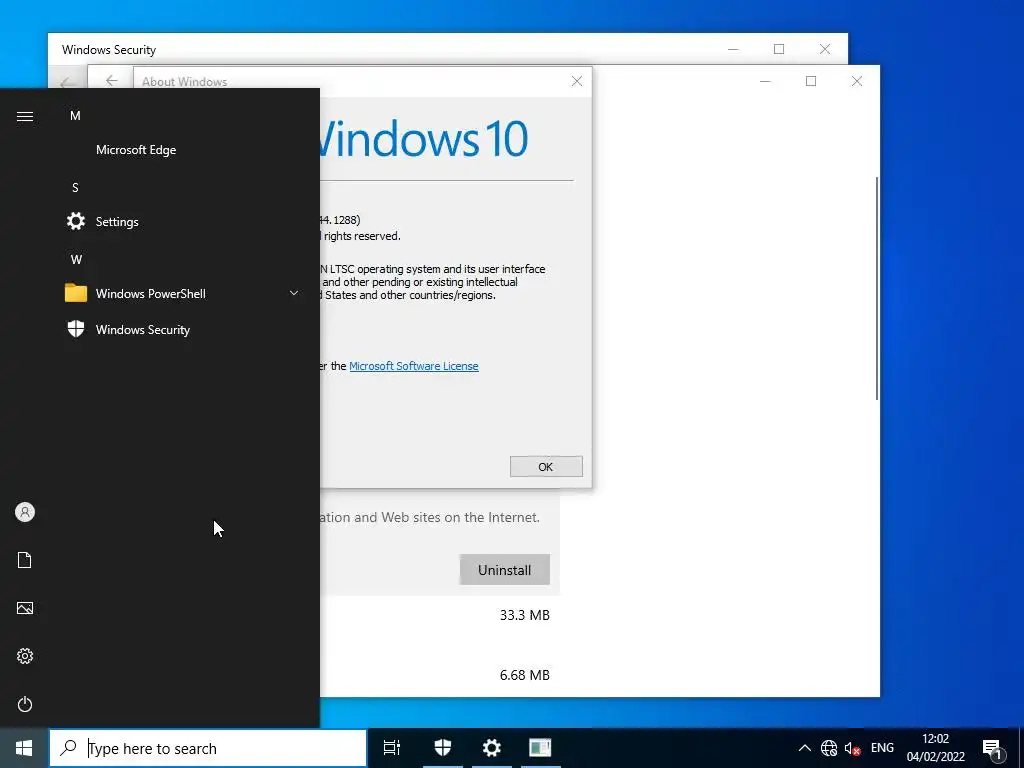Click the Windows Start button
The height and width of the screenshot is (768, 1024).
[x=24, y=748]
